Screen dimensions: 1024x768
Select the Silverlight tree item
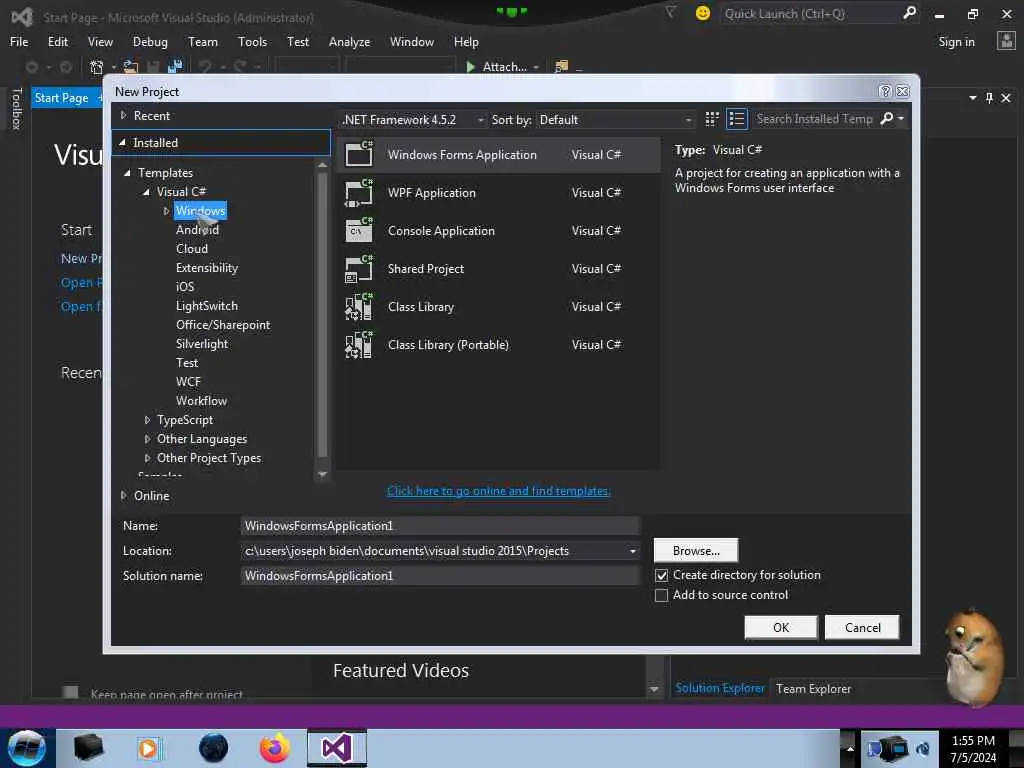[202, 344]
